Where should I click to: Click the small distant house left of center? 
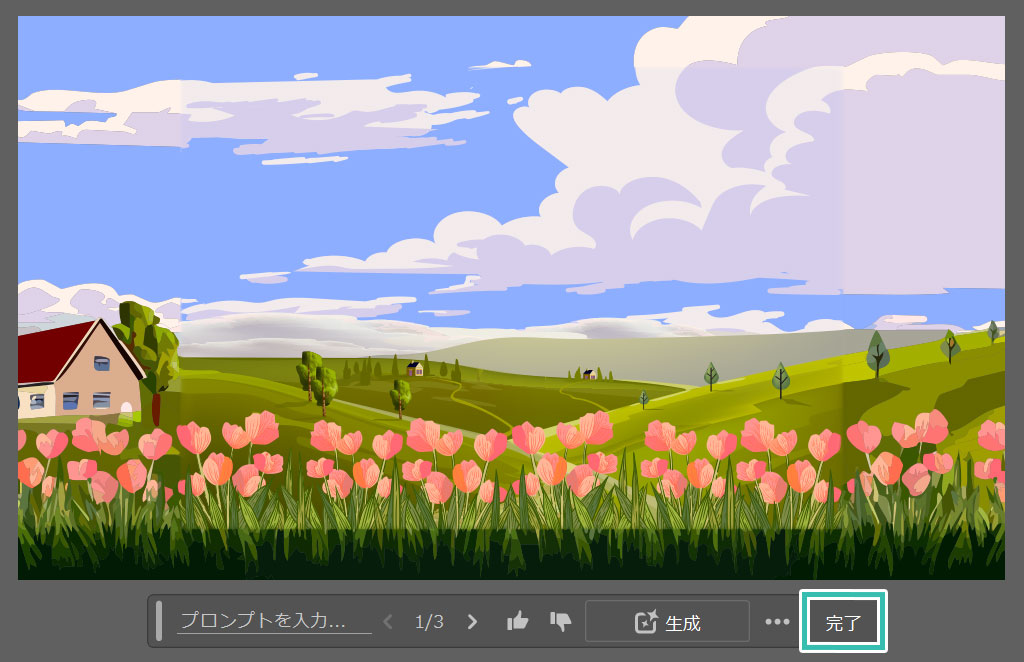pyautogui.click(x=415, y=369)
